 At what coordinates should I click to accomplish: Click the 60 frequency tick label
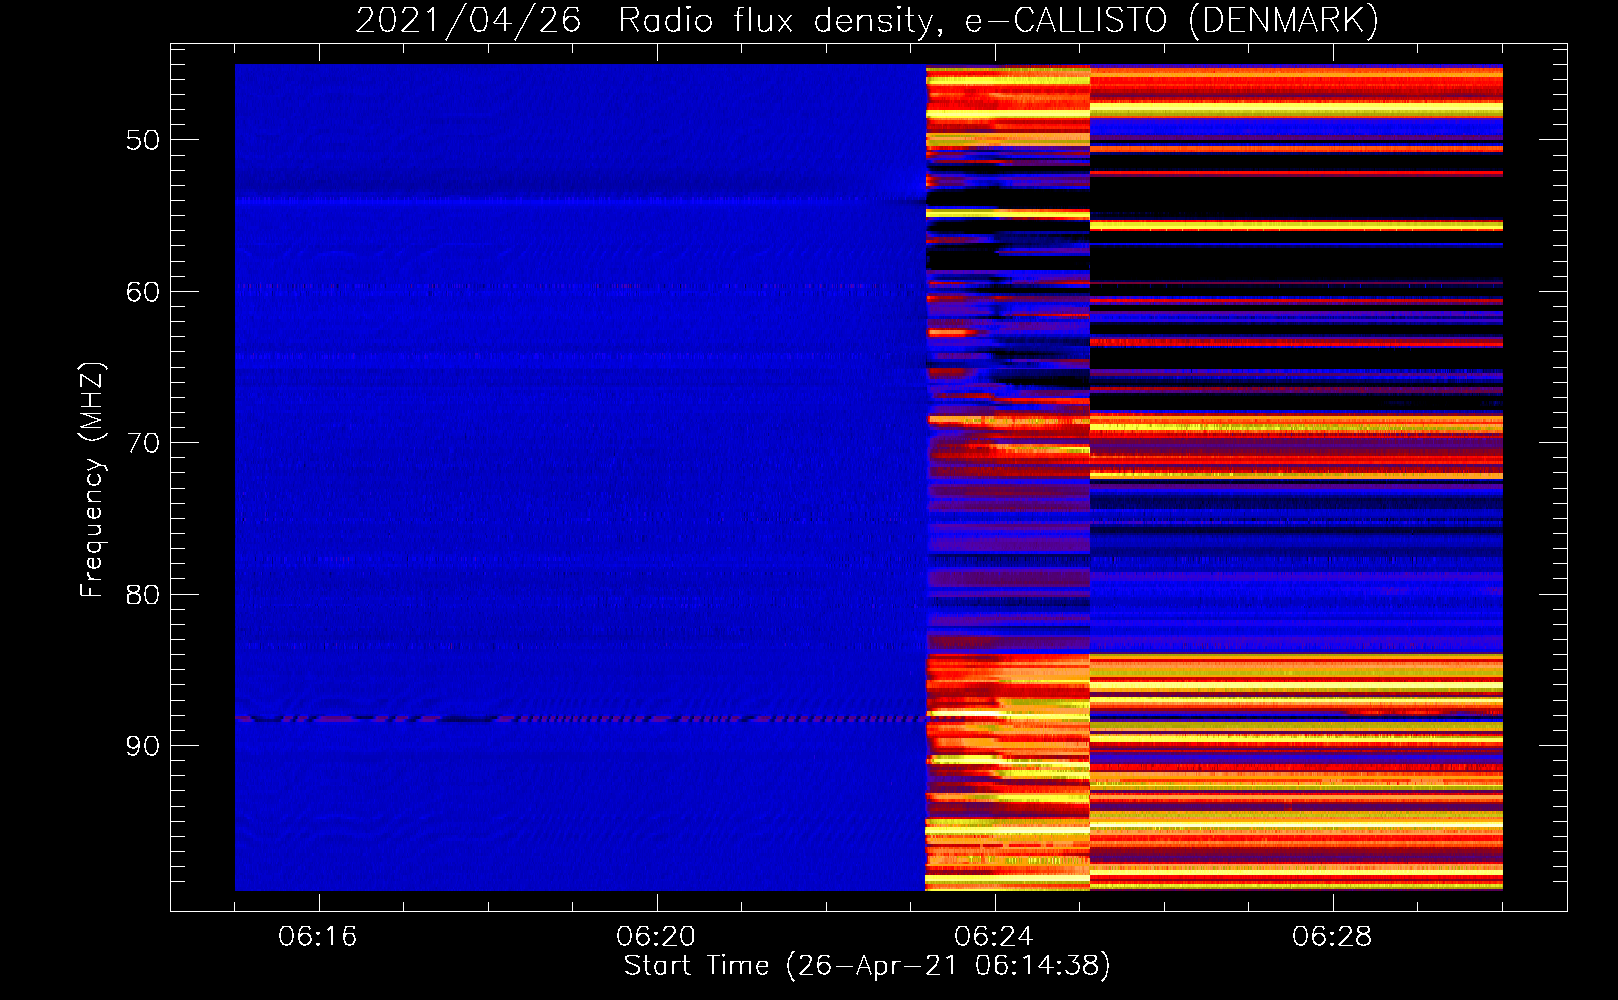click(x=143, y=292)
